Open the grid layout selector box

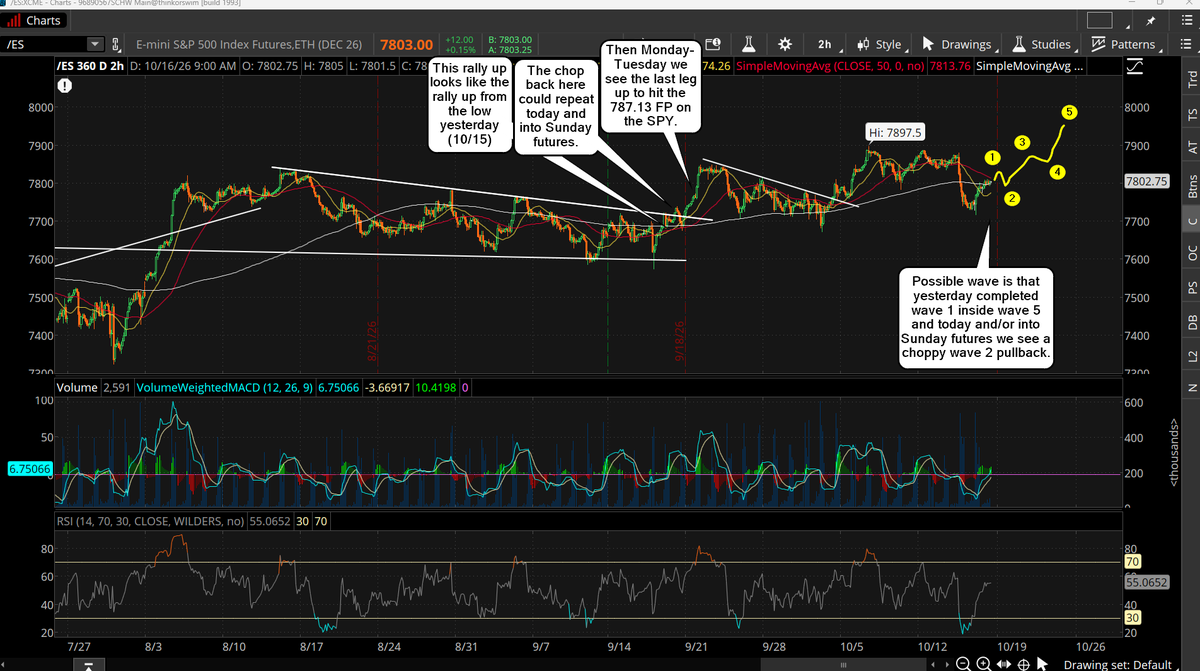pos(1098,20)
